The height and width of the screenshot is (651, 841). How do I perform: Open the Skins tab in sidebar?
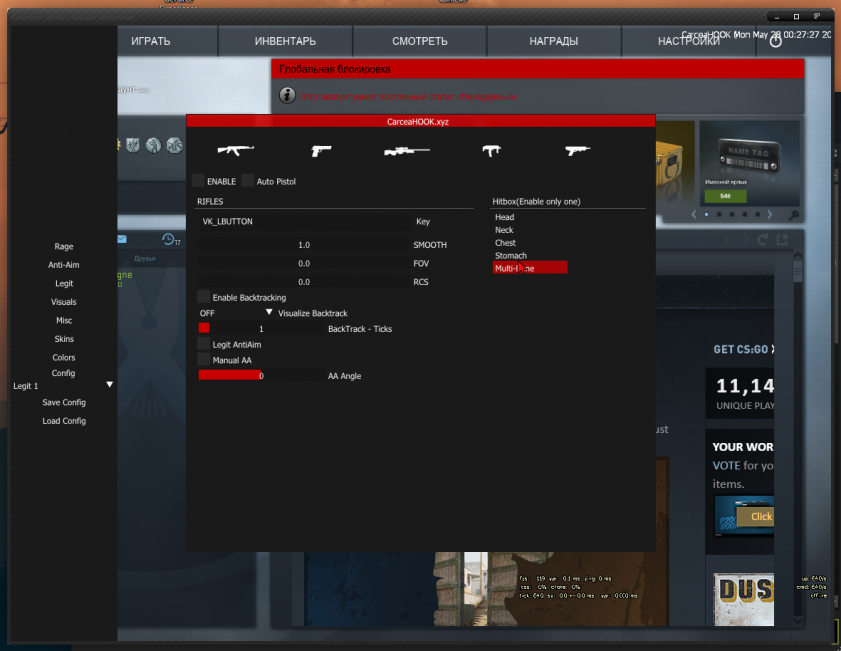[64, 338]
